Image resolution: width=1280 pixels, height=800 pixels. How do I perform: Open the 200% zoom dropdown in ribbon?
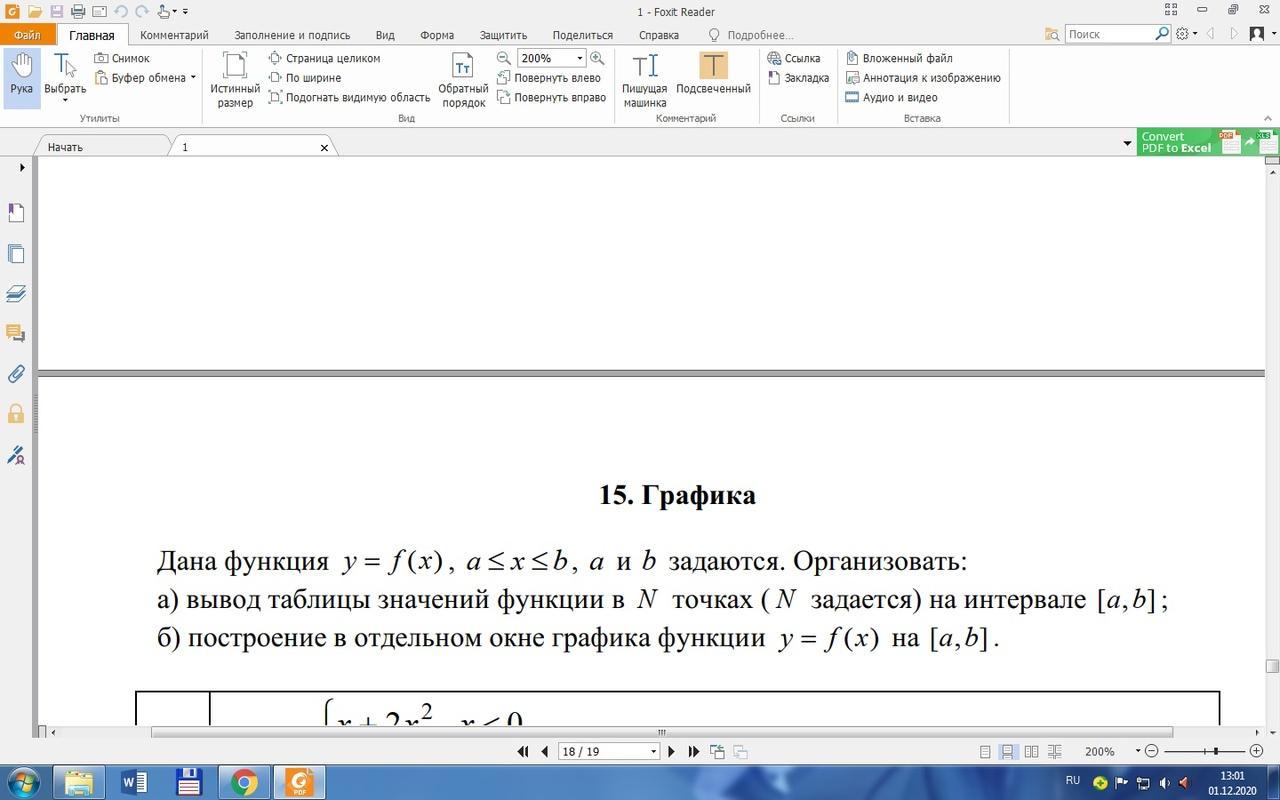point(579,58)
